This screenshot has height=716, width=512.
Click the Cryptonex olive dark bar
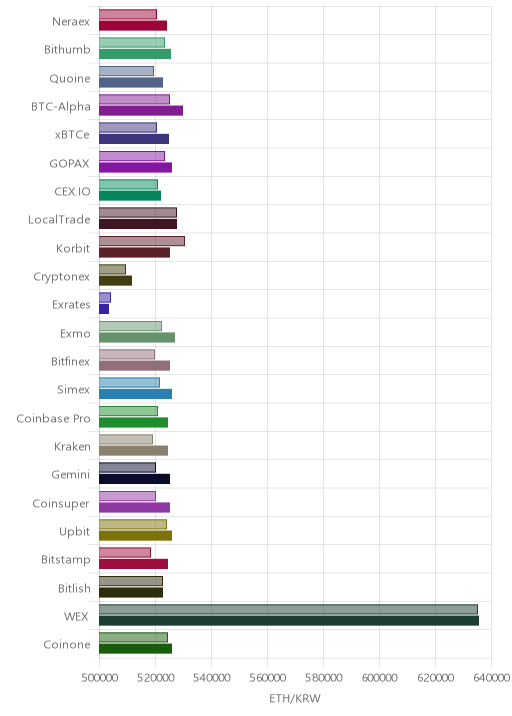pyautogui.click(x=115, y=281)
